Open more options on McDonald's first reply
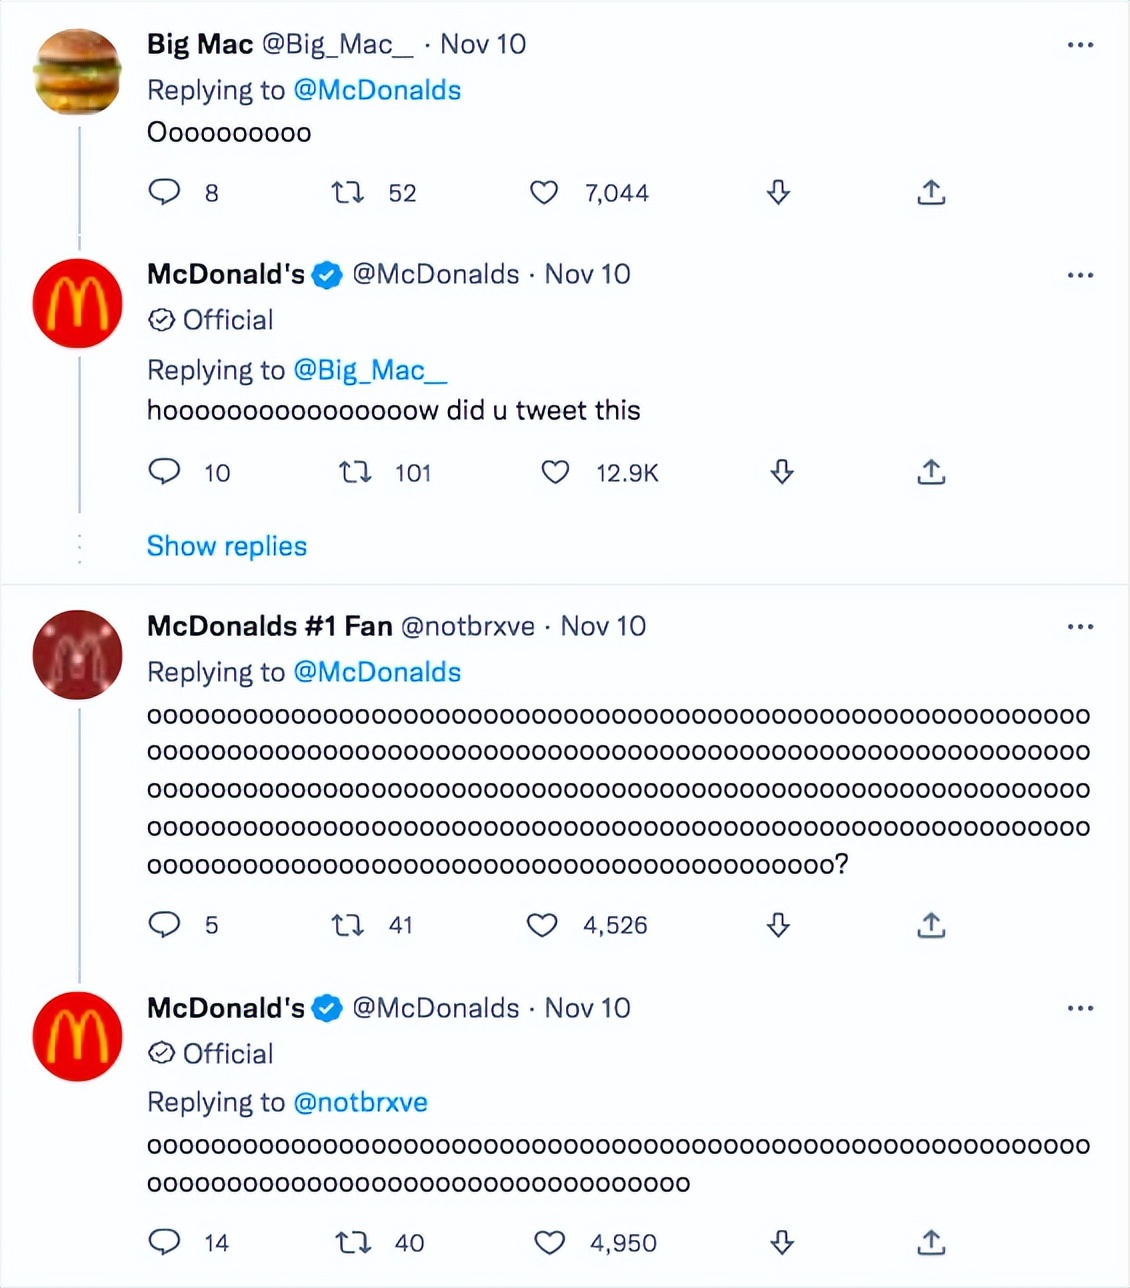Image resolution: width=1130 pixels, height=1288 pixels. [x=1080, y=275]
